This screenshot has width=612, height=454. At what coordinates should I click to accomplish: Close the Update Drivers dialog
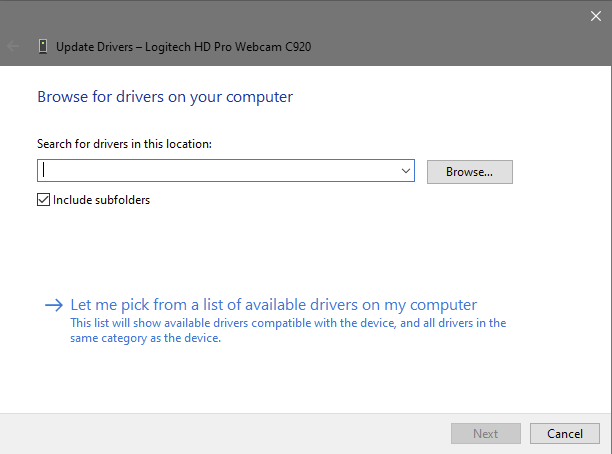[596, 16]
